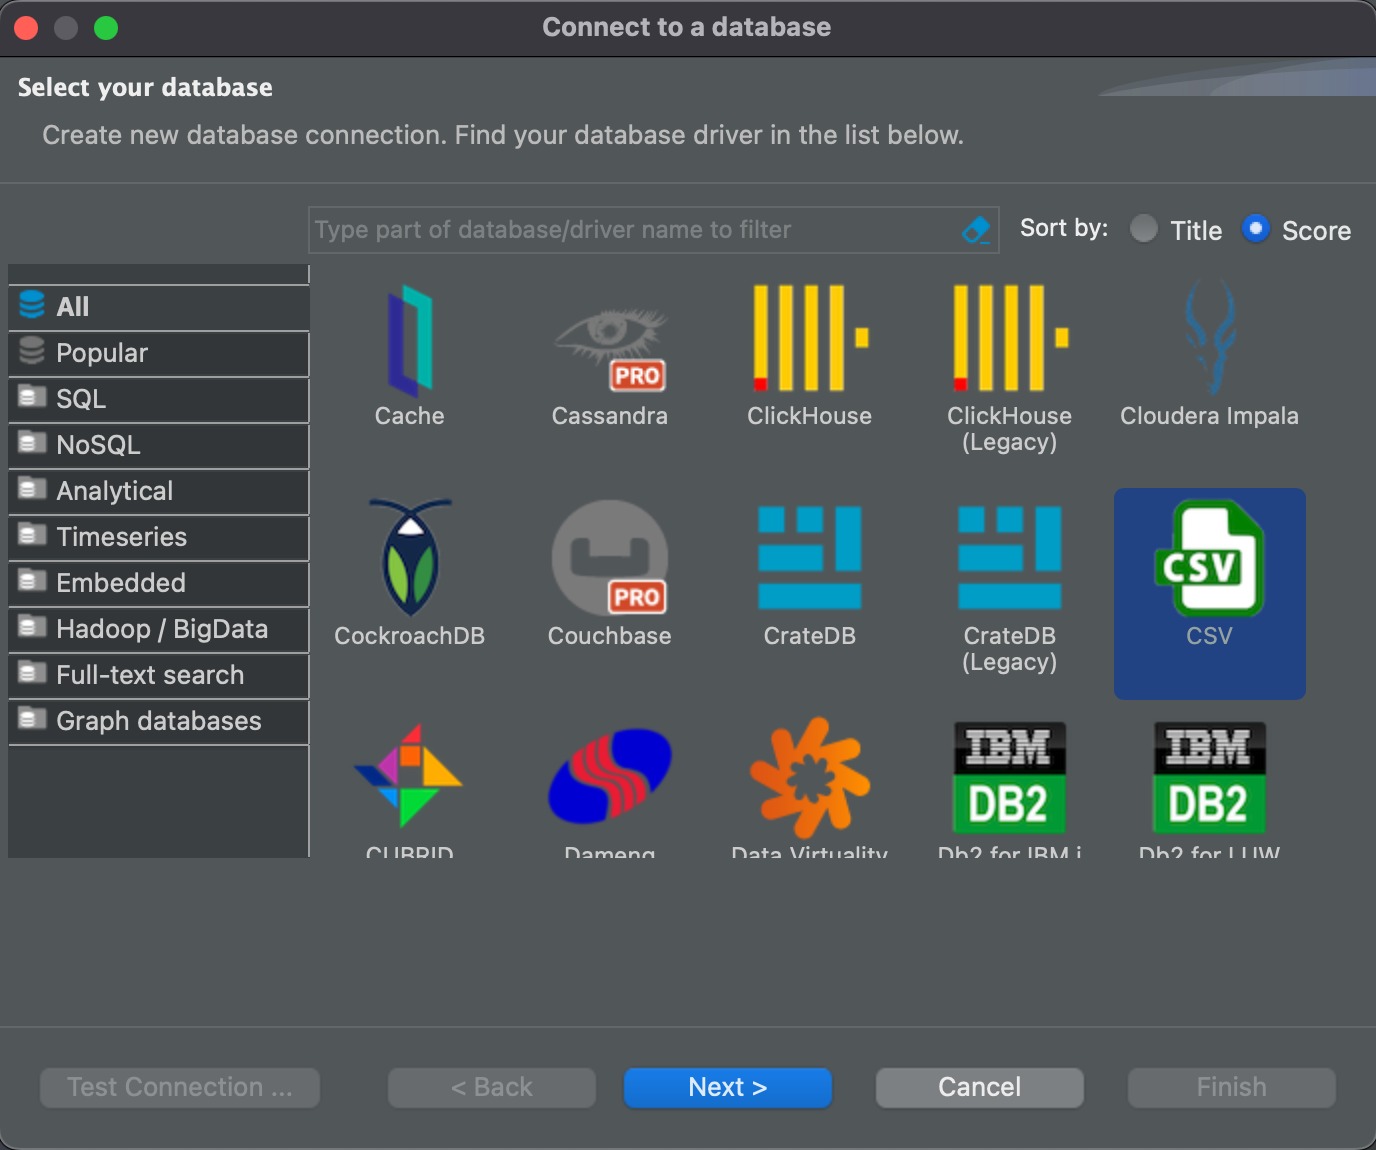Screen dimensions: 1376x1150
Task: Click the Test Connection ... button
Action: (180, 1087)
